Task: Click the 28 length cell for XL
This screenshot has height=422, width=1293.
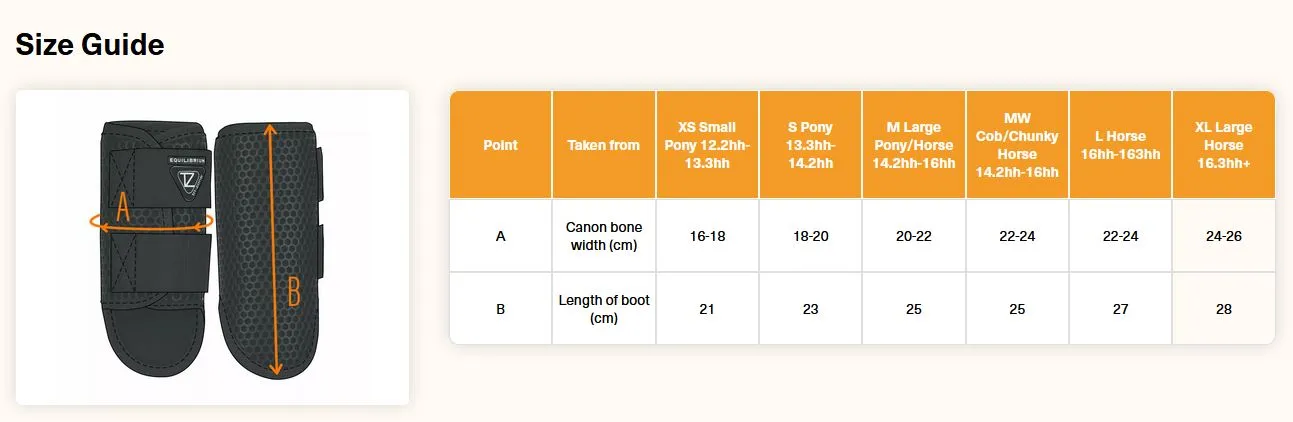Action: pos(1224,309)
